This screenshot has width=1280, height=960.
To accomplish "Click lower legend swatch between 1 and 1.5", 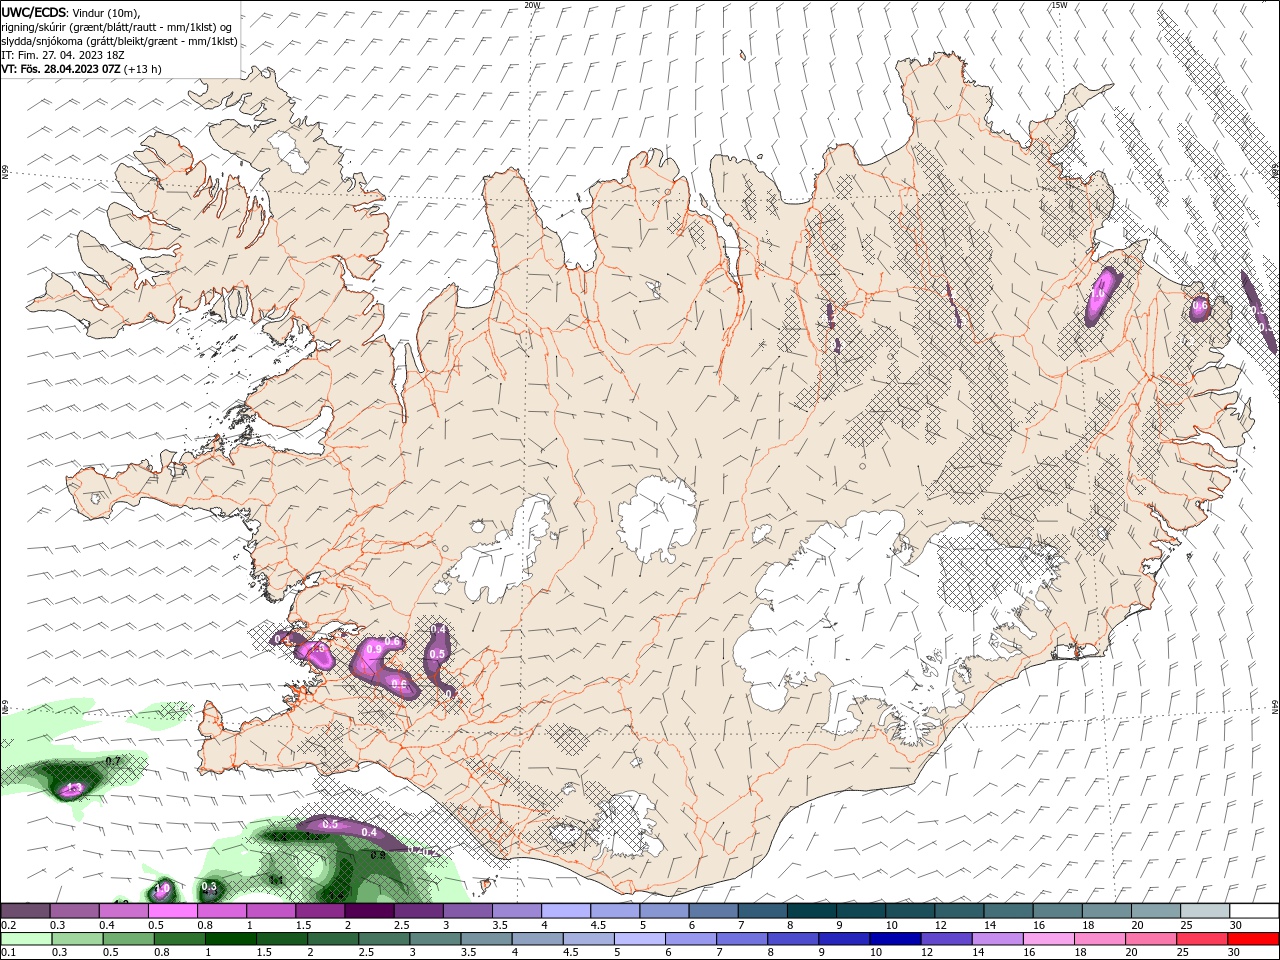I will (x=230, y=939).
